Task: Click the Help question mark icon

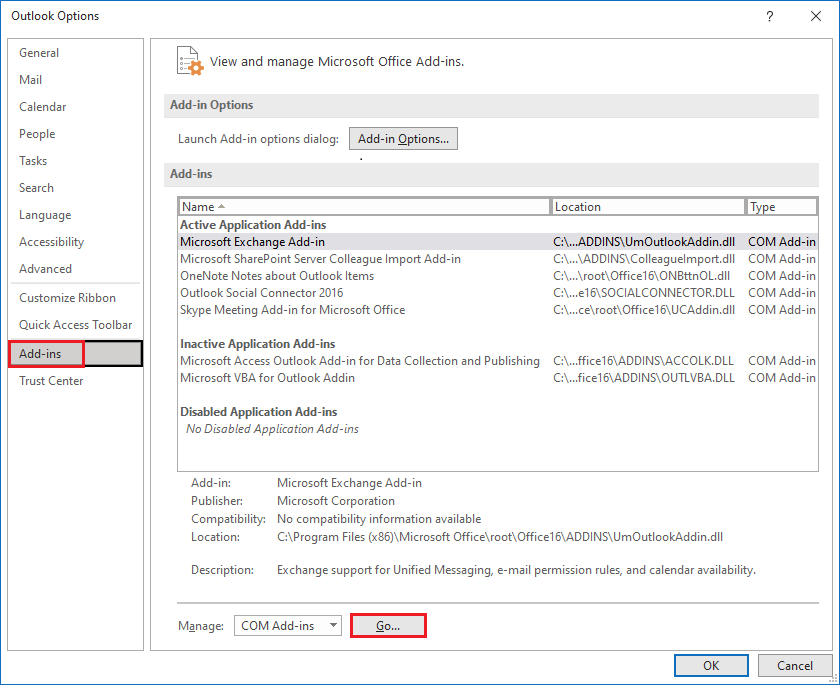Action: tap(769, 16)
